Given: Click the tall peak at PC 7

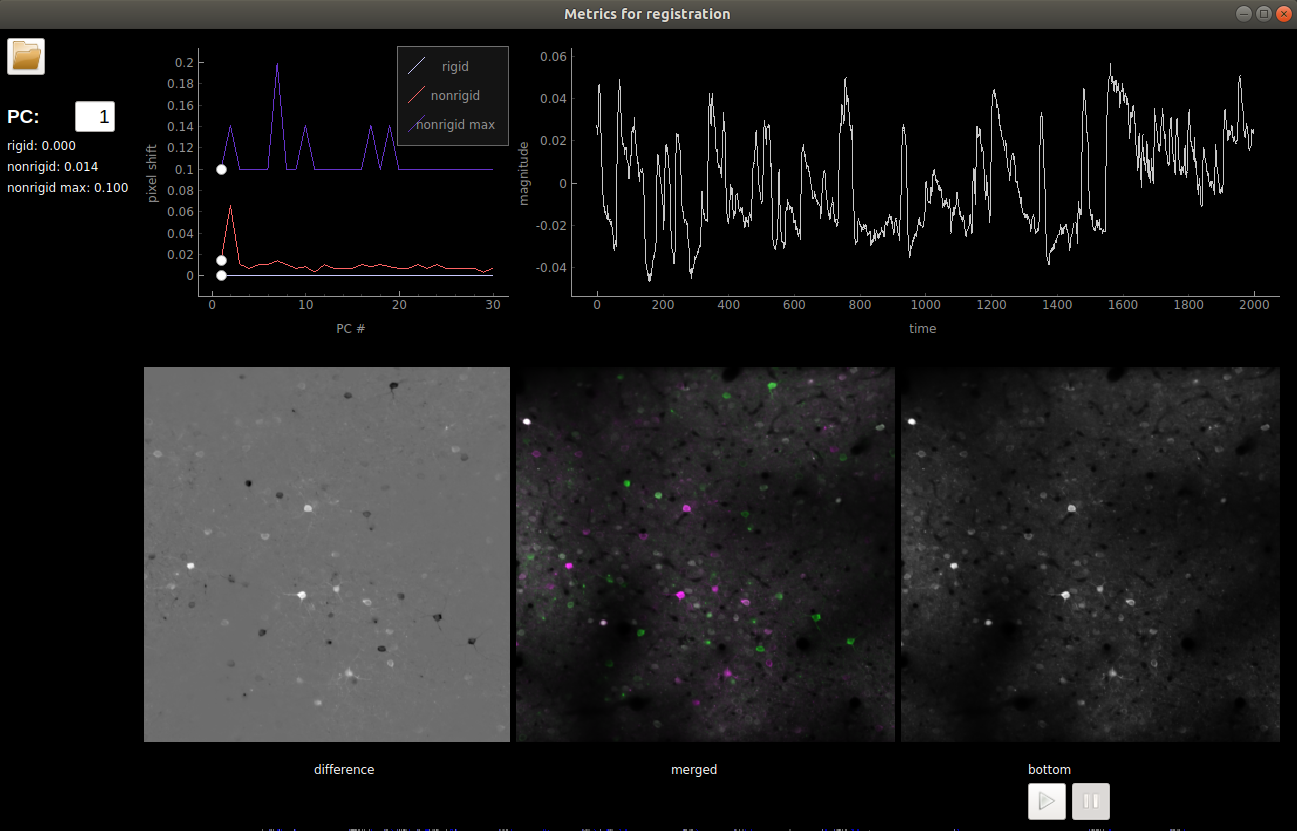Looking at the screenshot, I should 277,64.
